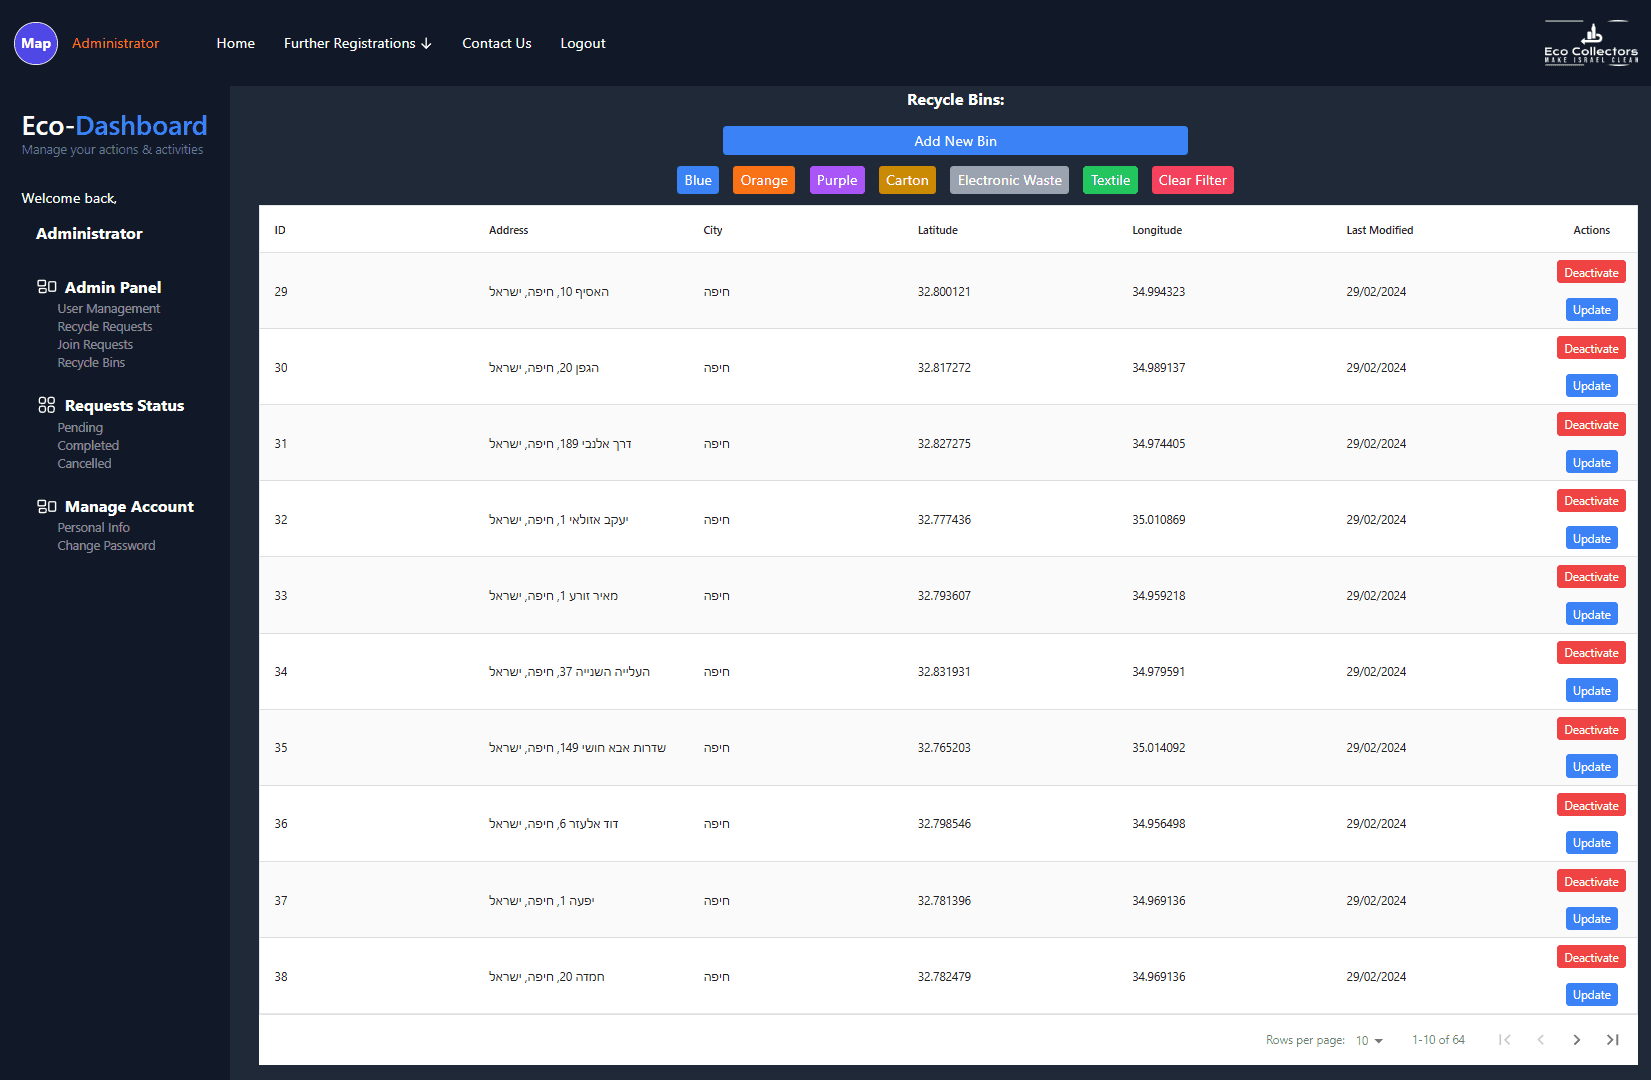
Task: Click the Eco Collectors logo
Action: [1590, 42]
